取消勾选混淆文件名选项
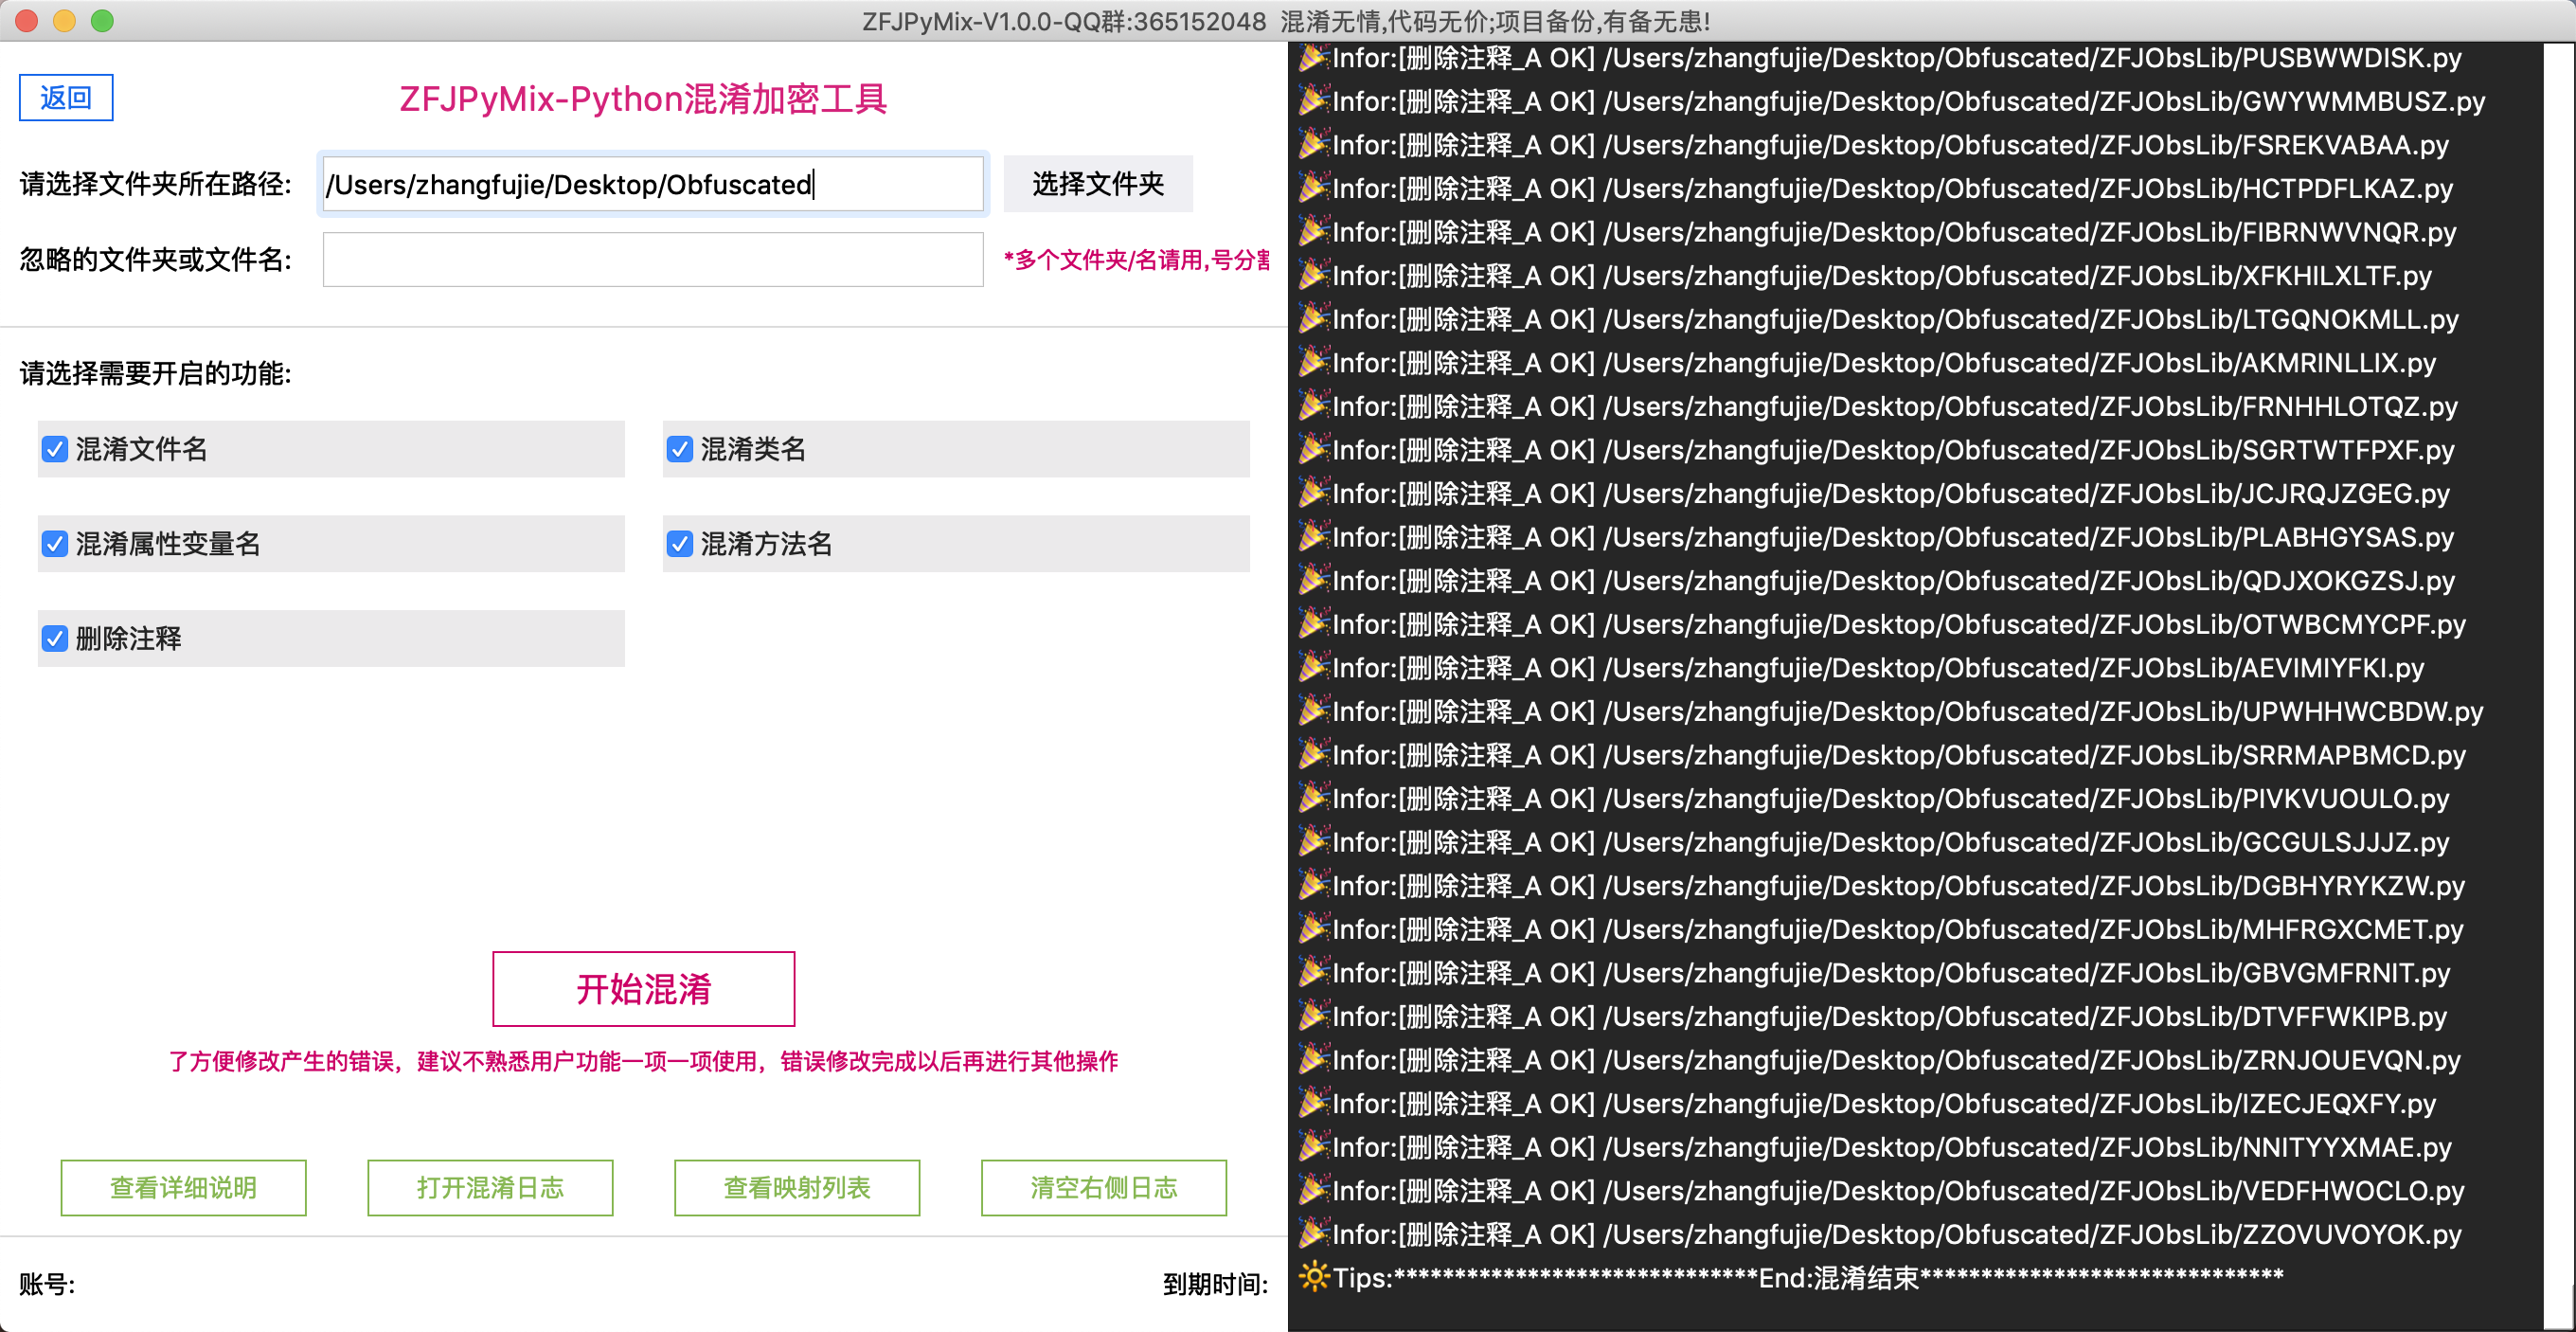The height and width of the screenshot is (1332, 2576). 55,449
